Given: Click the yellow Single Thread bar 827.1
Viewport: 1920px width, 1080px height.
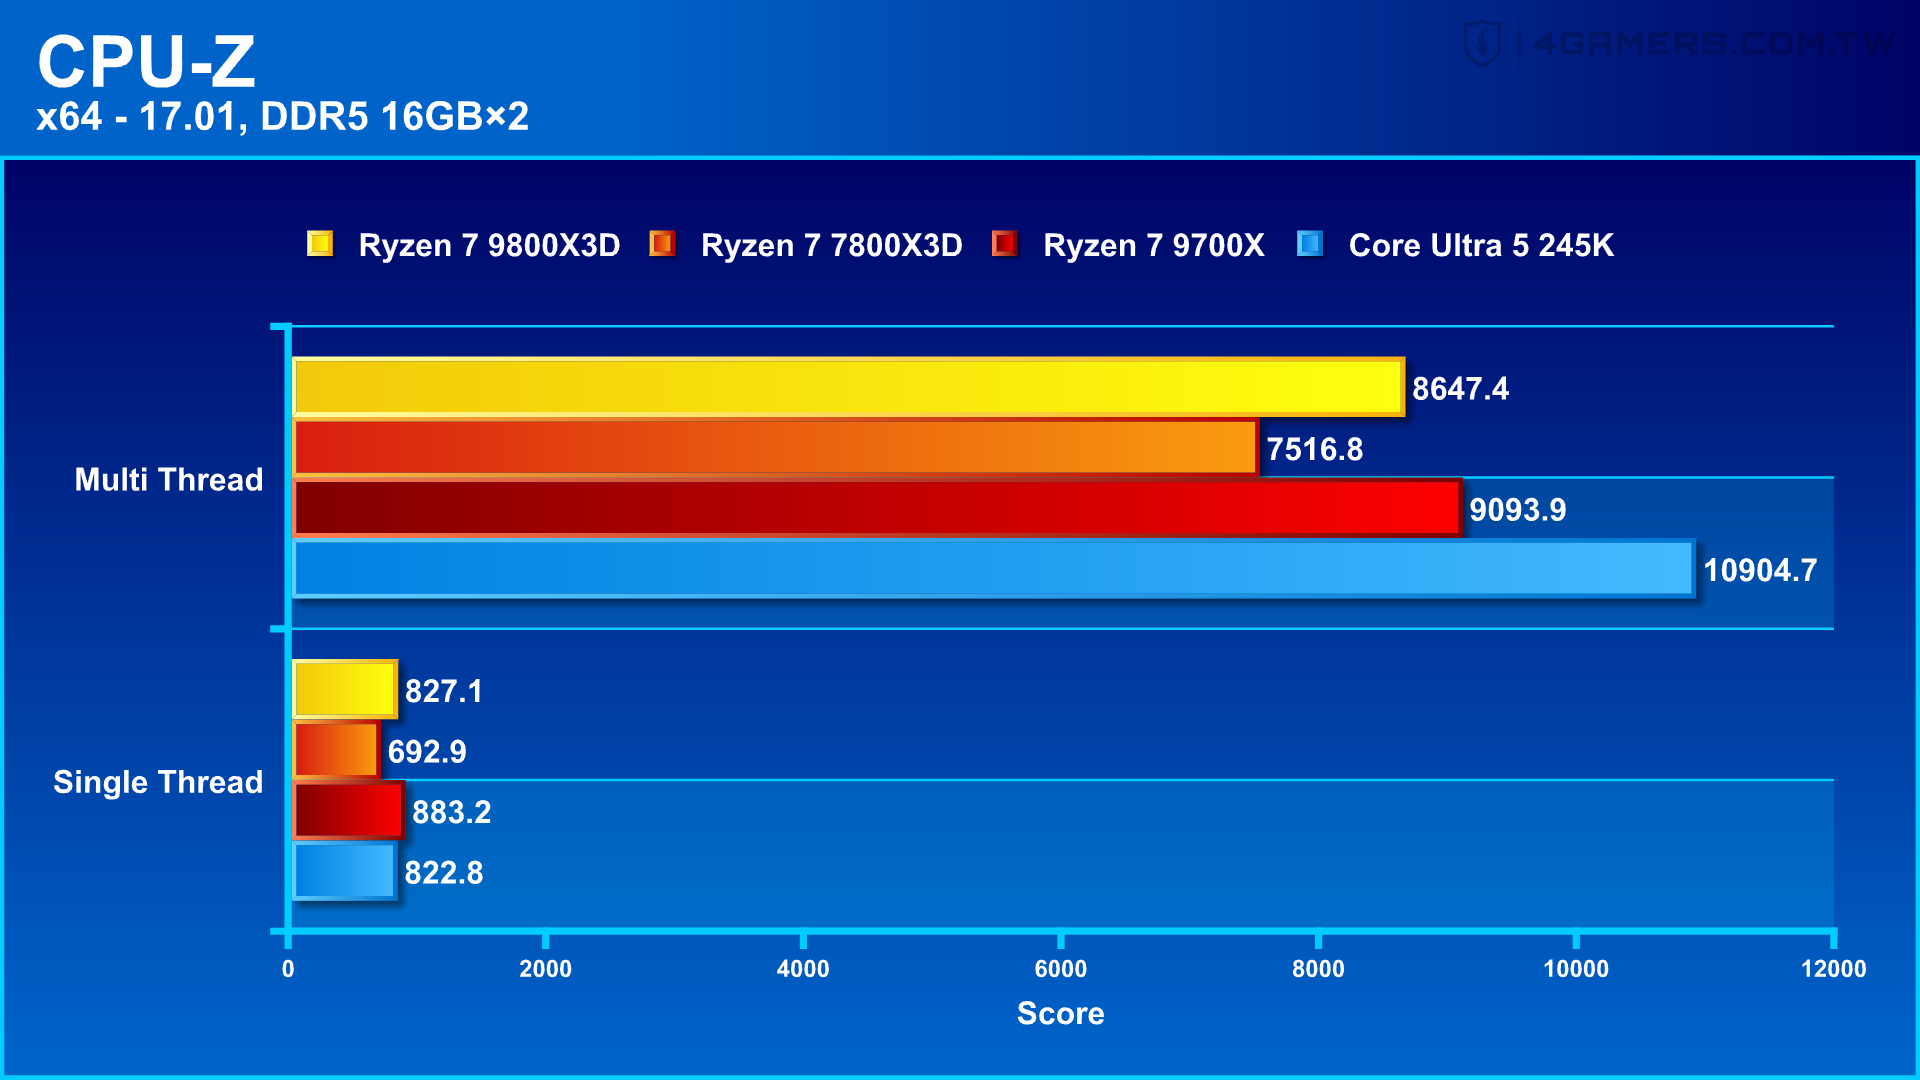Looking at the screenshot, I should pyautogui.click(x=345, y=690).
